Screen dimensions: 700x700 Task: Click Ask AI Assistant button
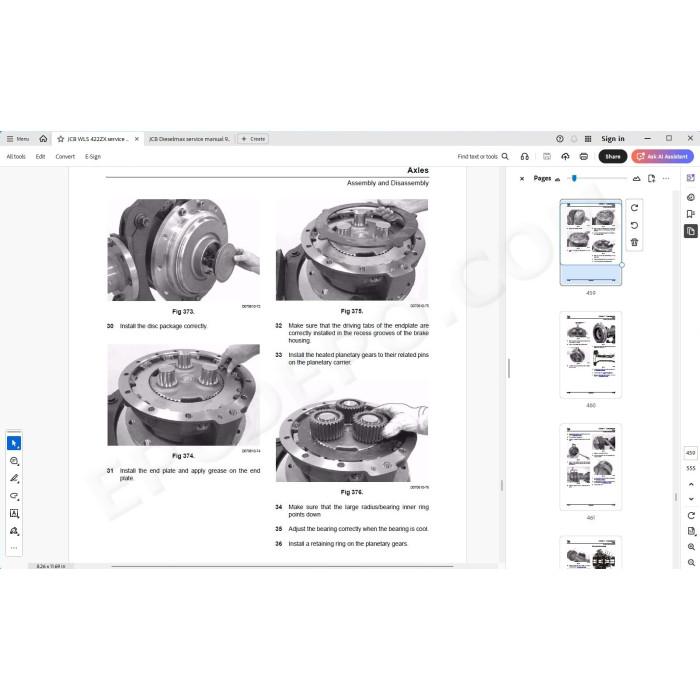pyautogui.click(x=662, y=156)
